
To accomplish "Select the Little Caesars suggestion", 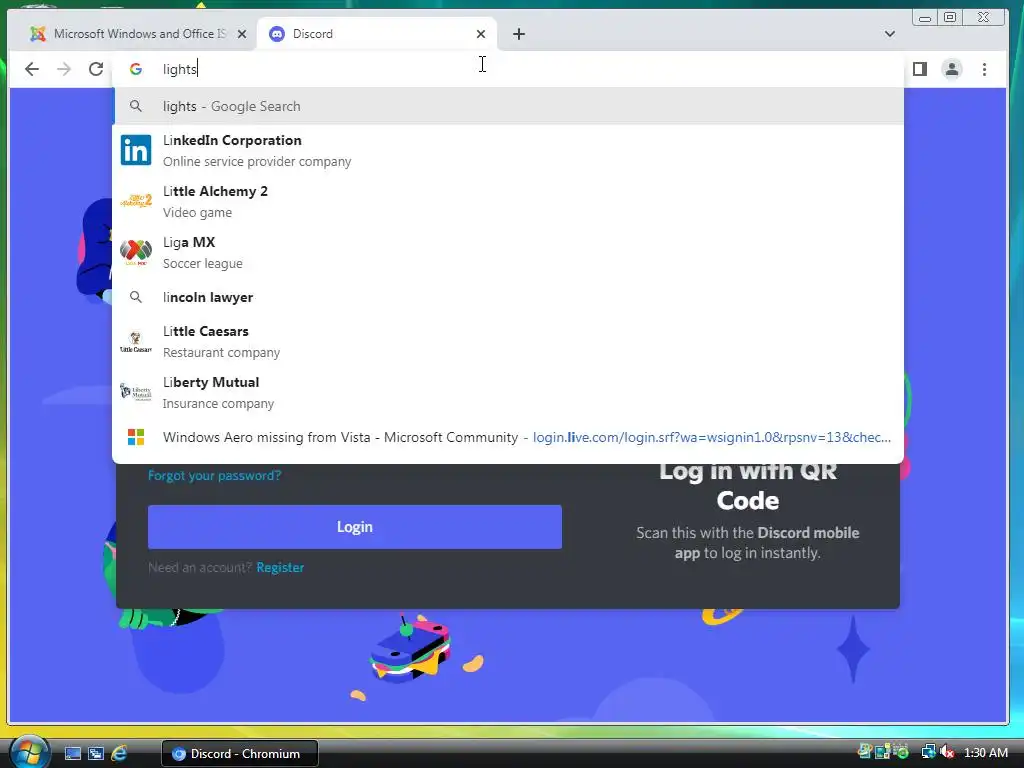I will click(509, 342).
